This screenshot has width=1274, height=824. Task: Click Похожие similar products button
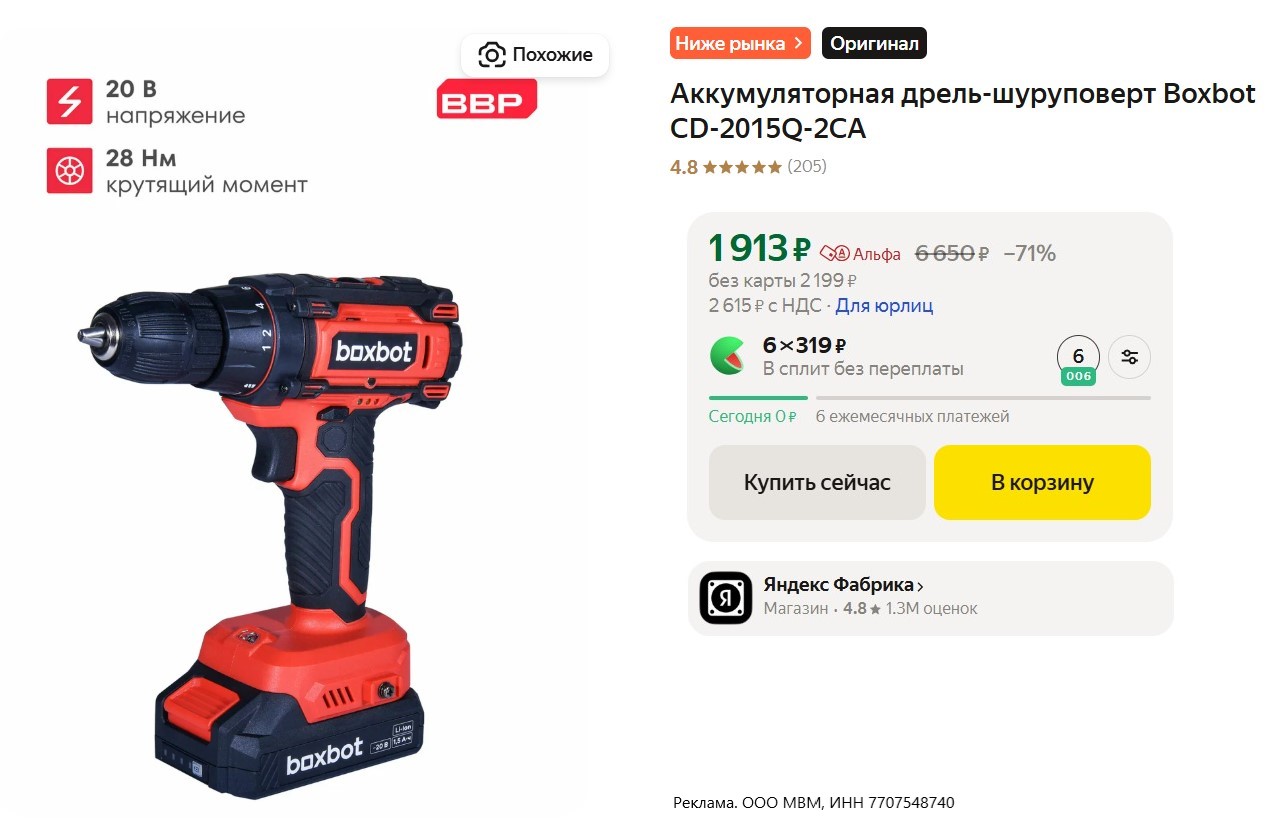pos(535,55)
